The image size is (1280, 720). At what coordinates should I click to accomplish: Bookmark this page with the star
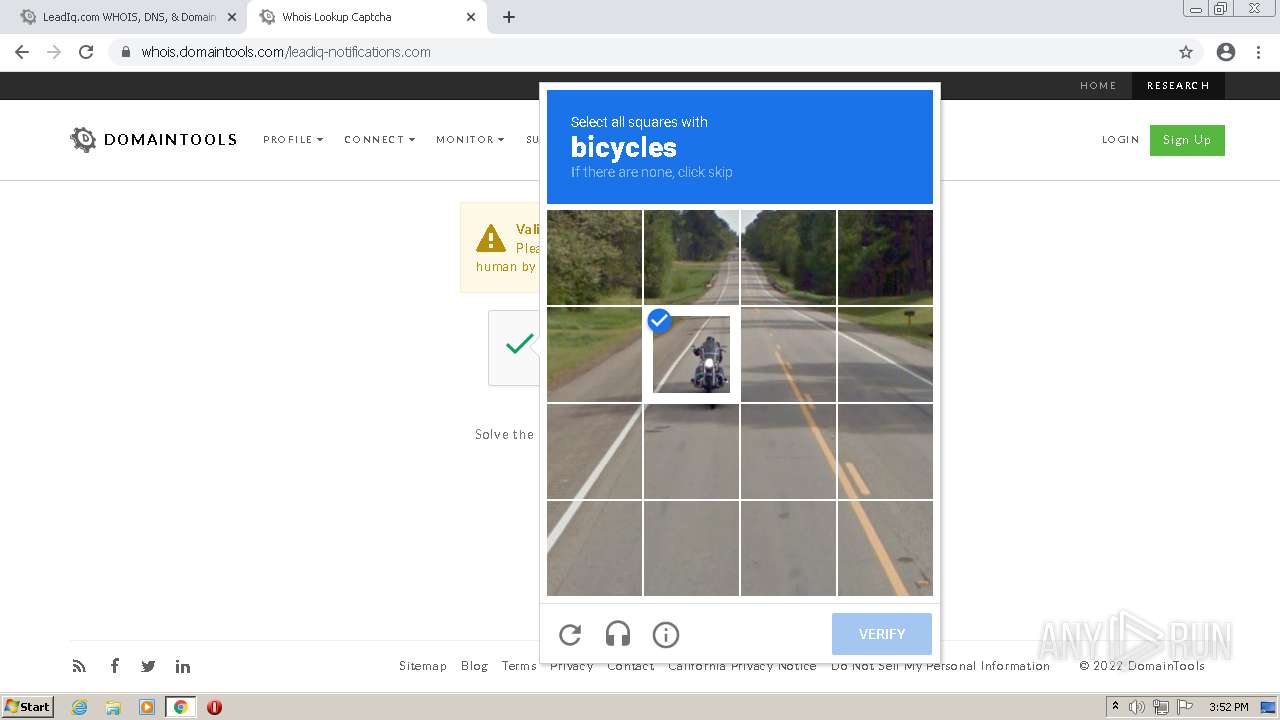pyautogui.click(x=1186, y=52)
